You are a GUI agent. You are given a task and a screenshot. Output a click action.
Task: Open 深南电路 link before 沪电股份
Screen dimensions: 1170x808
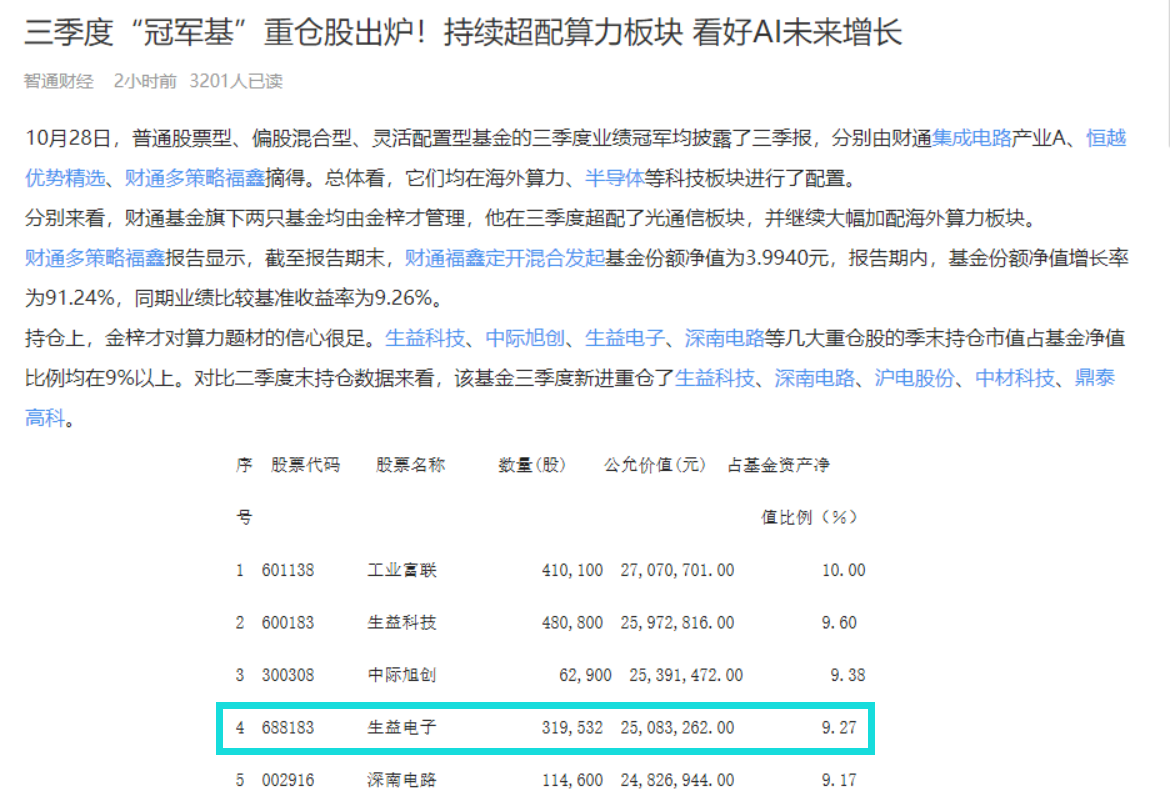tap(815, 378)
